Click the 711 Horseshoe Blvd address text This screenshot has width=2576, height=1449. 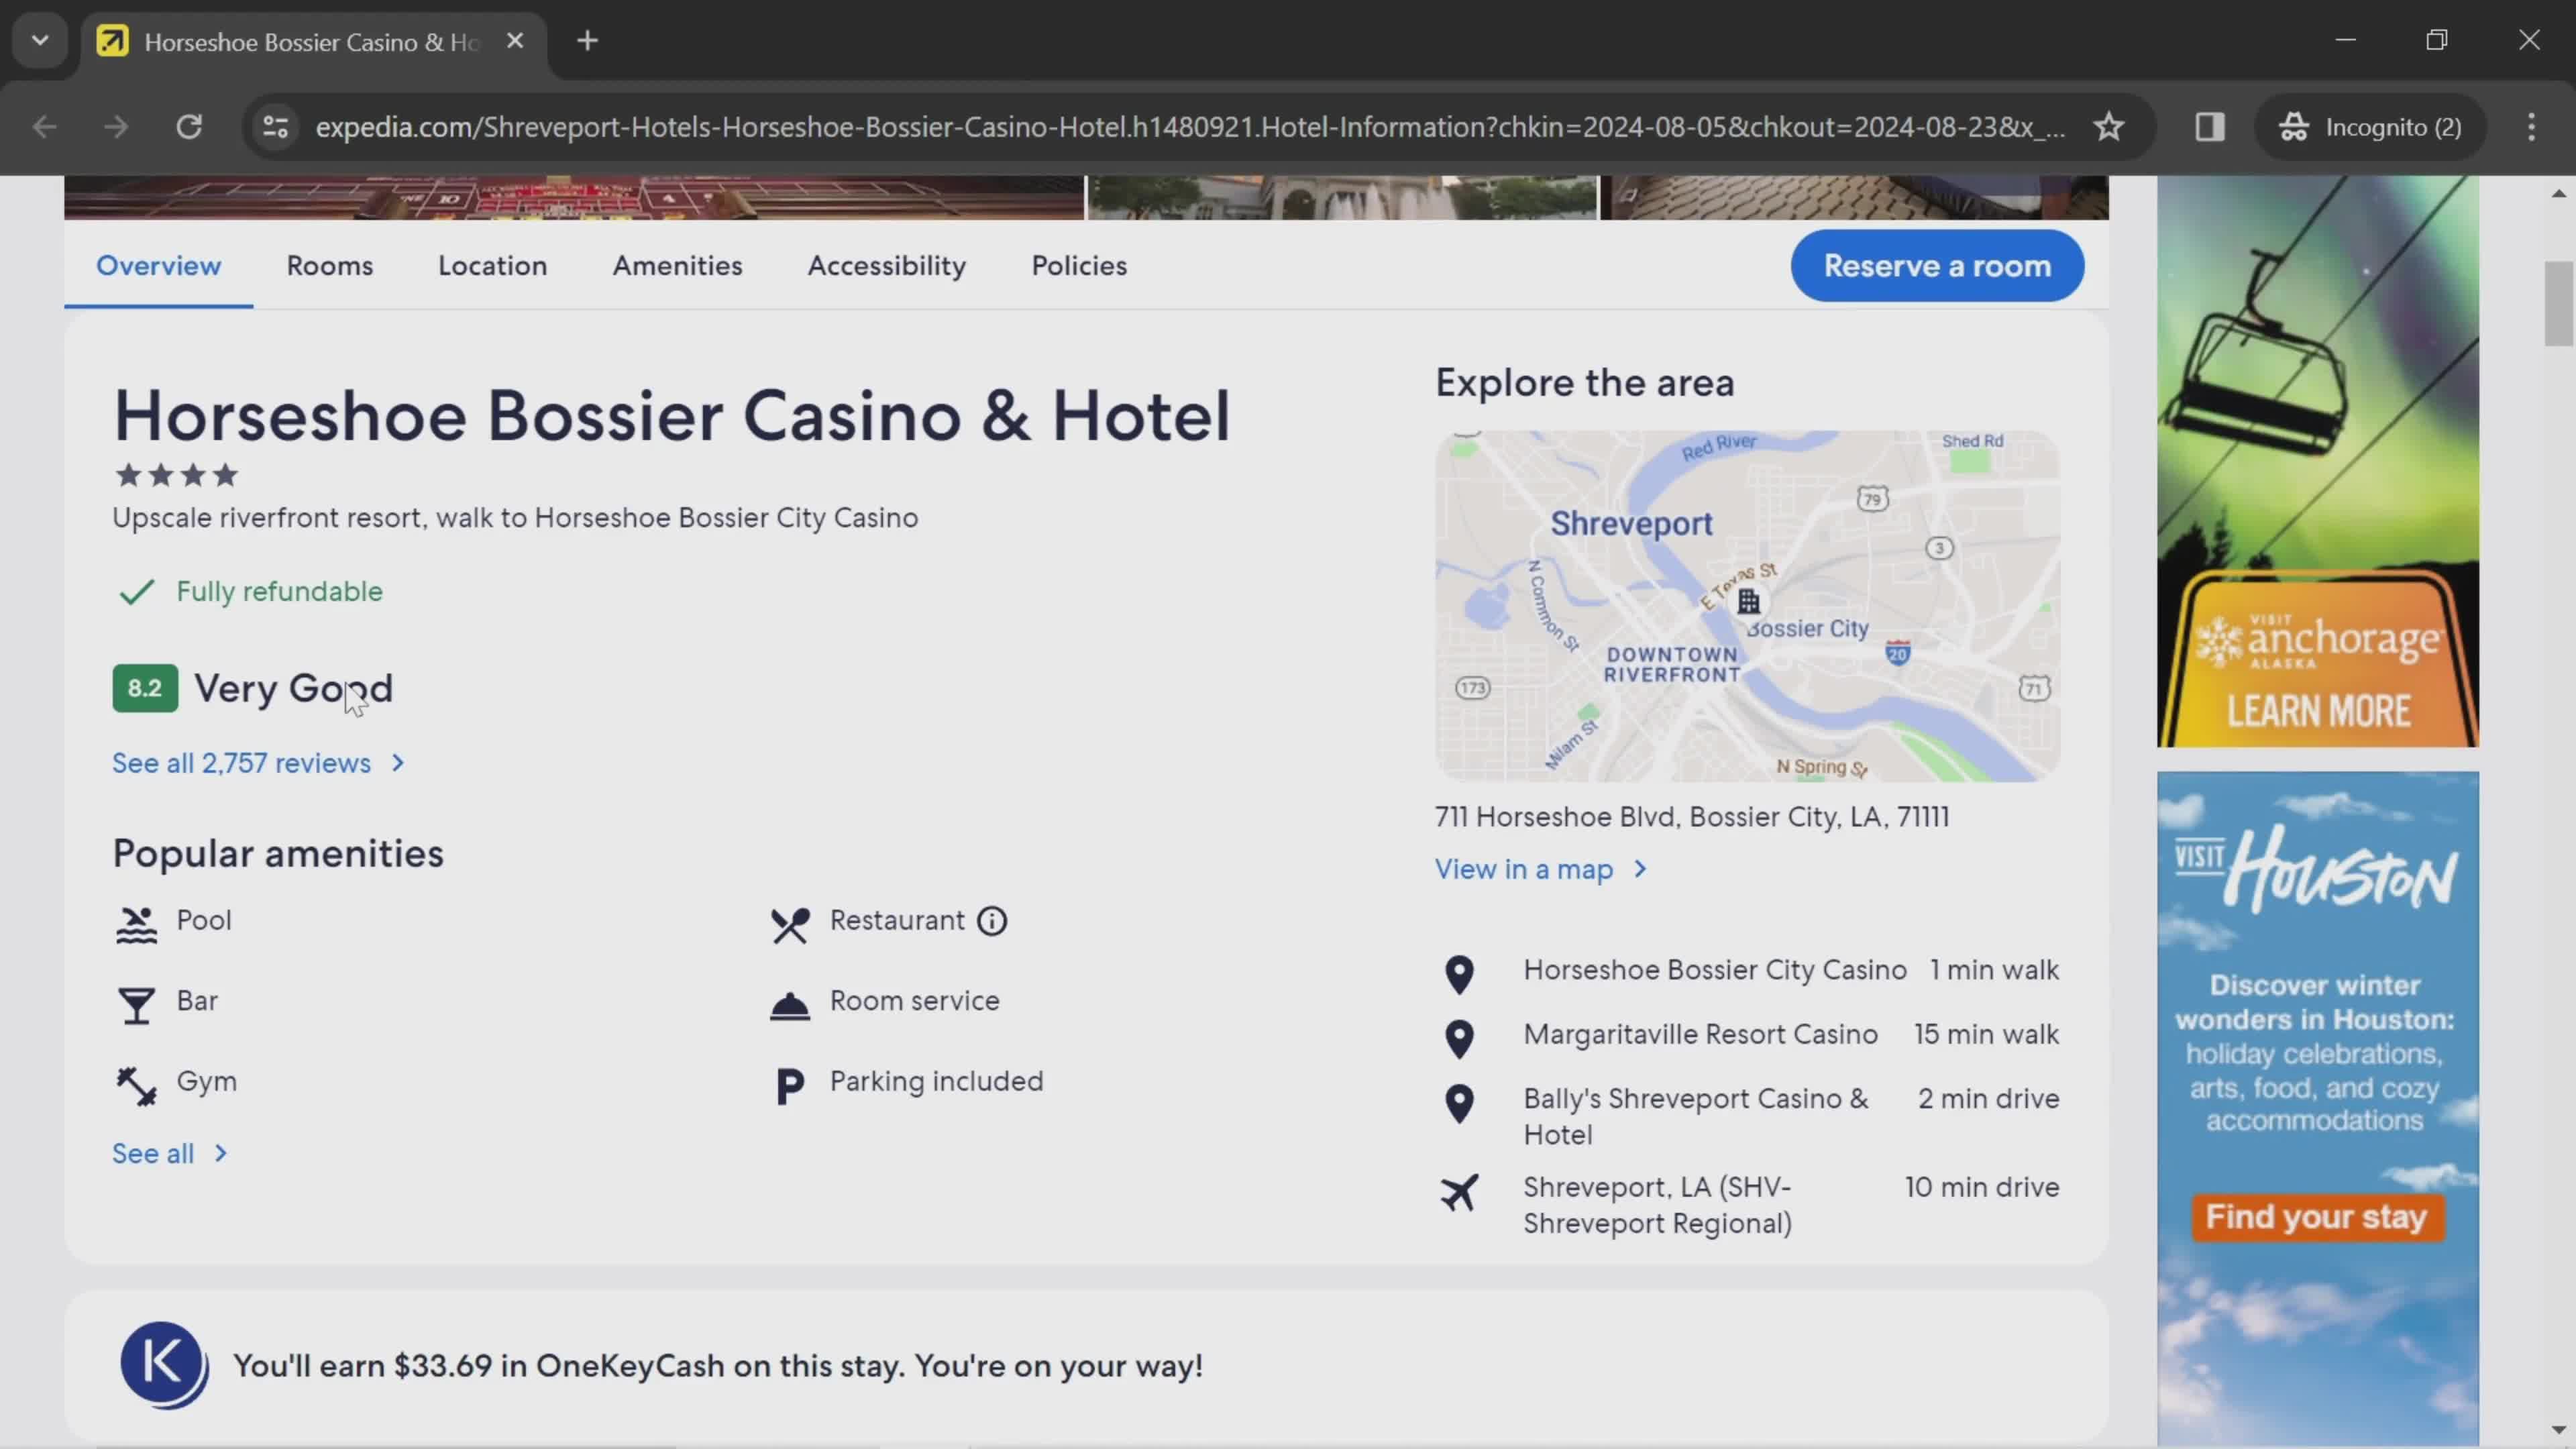1692,817
